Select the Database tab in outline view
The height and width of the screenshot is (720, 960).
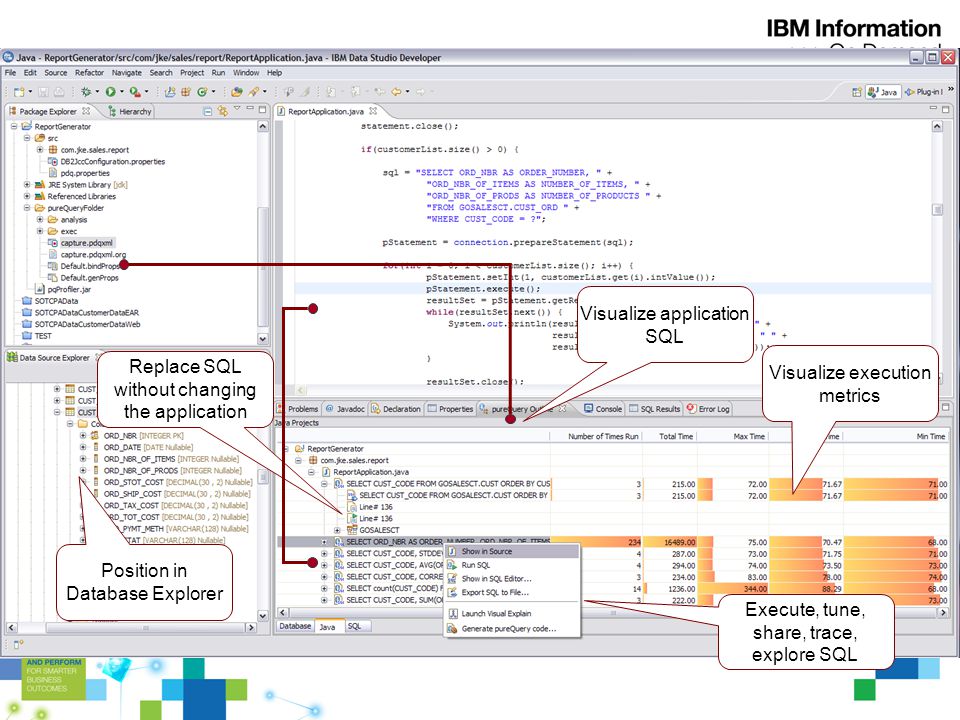[295, 626]
